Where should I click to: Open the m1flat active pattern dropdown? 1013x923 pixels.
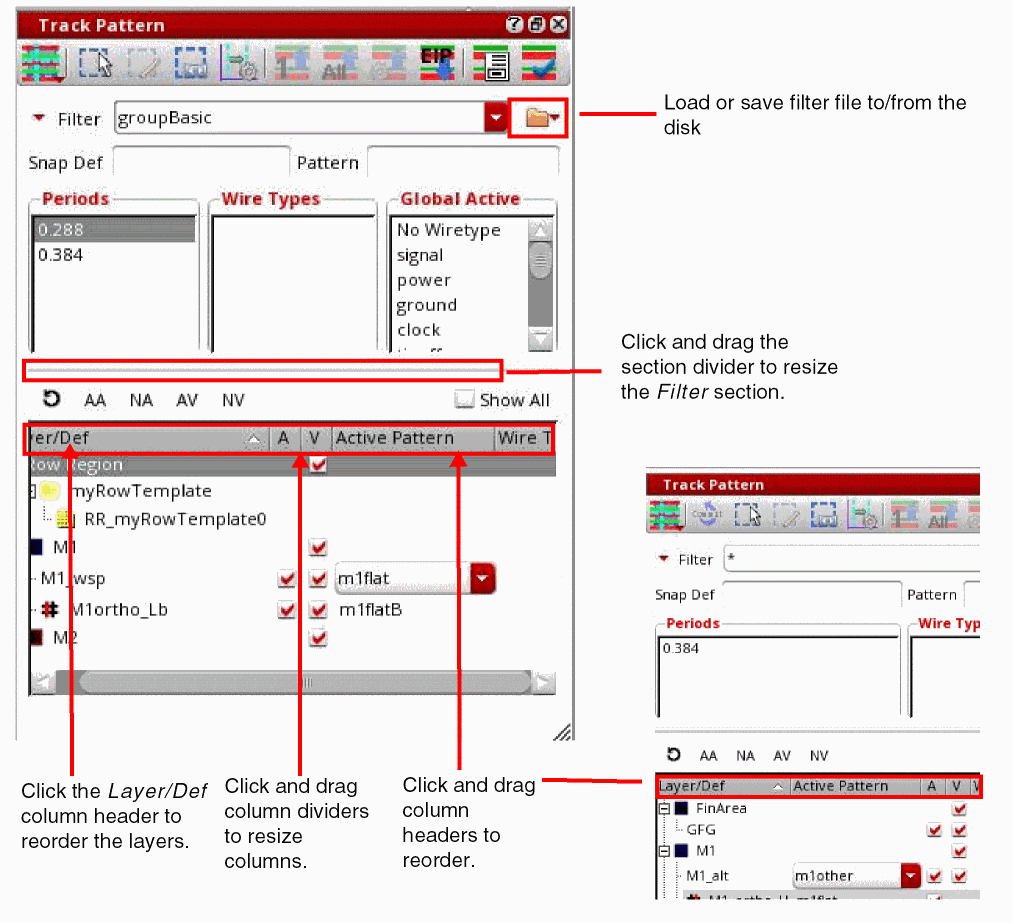[483, 578]
